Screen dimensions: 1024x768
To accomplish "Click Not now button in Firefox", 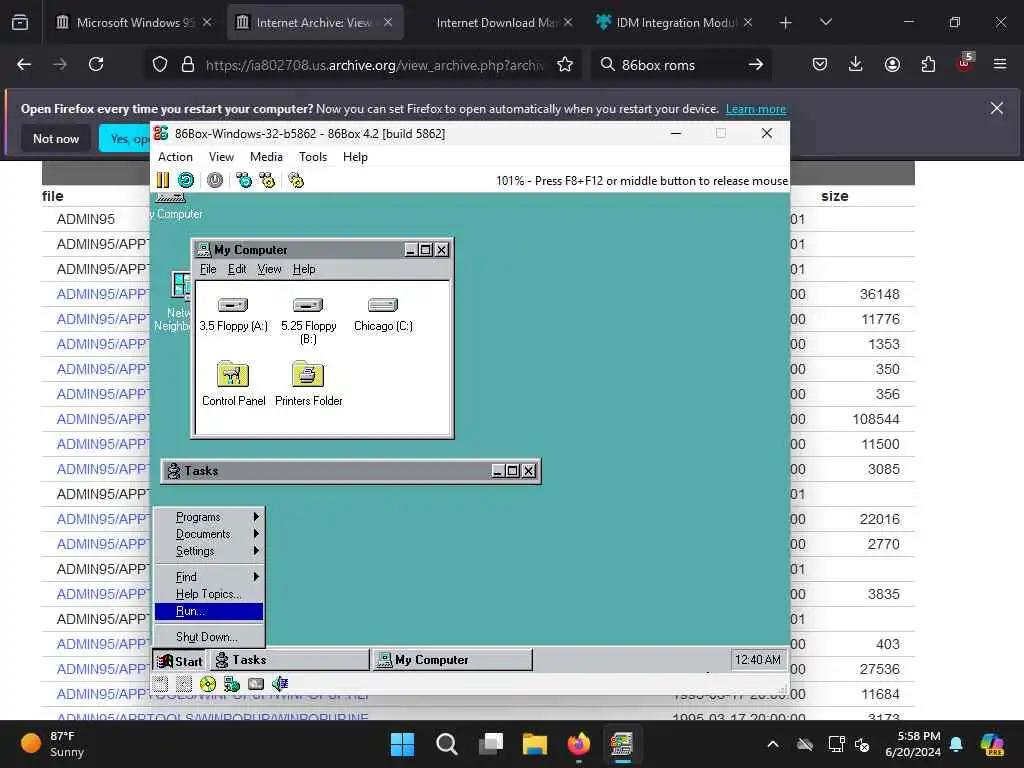I will click(x=56, y=138).
